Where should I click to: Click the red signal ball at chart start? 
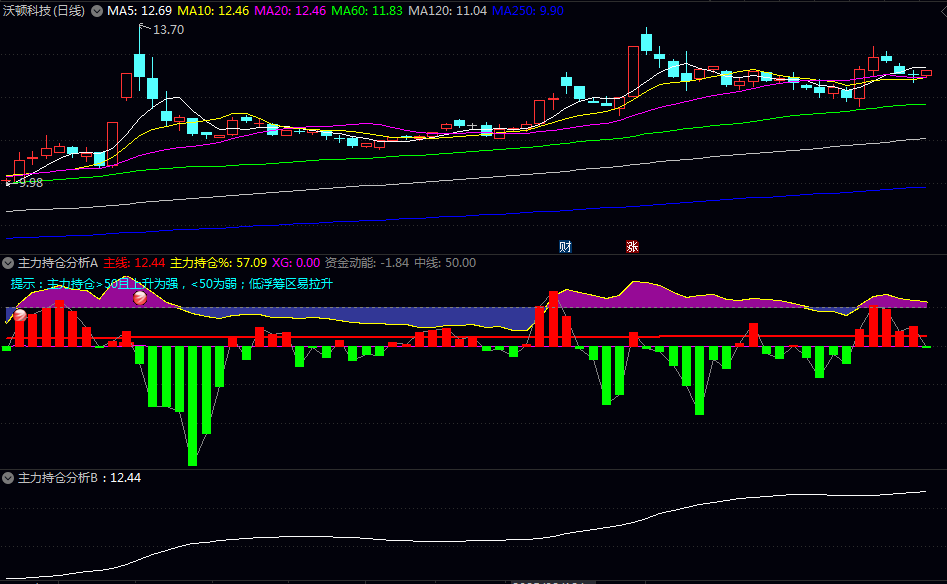[20, 315]
